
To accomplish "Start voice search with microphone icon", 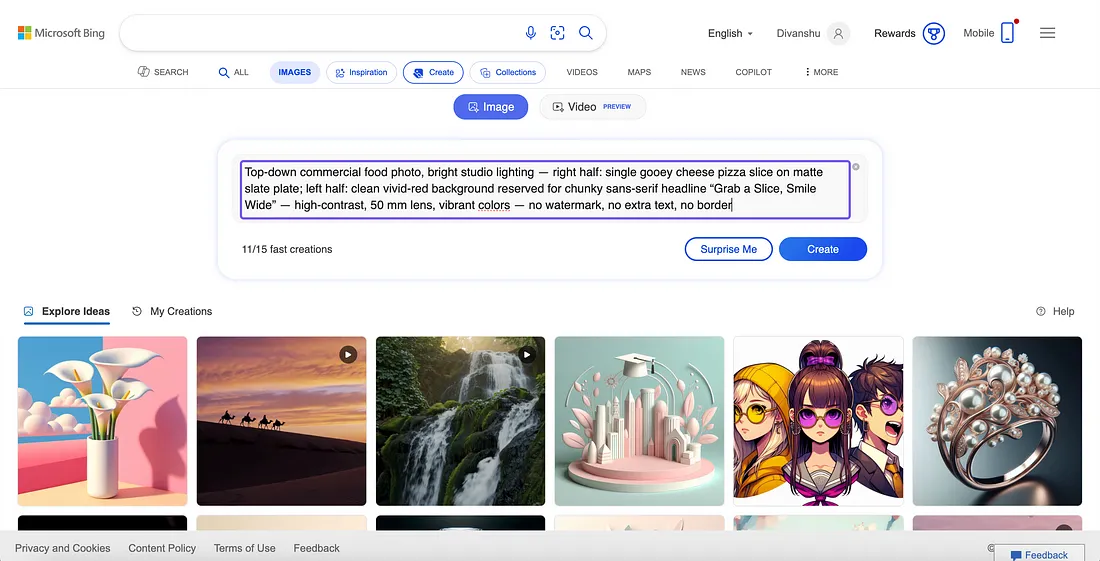I will click(x=531, y=33).
